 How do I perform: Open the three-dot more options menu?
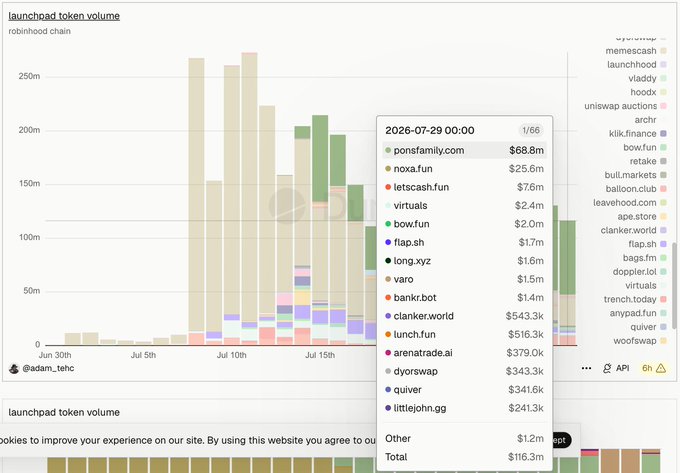click(586, 368)
